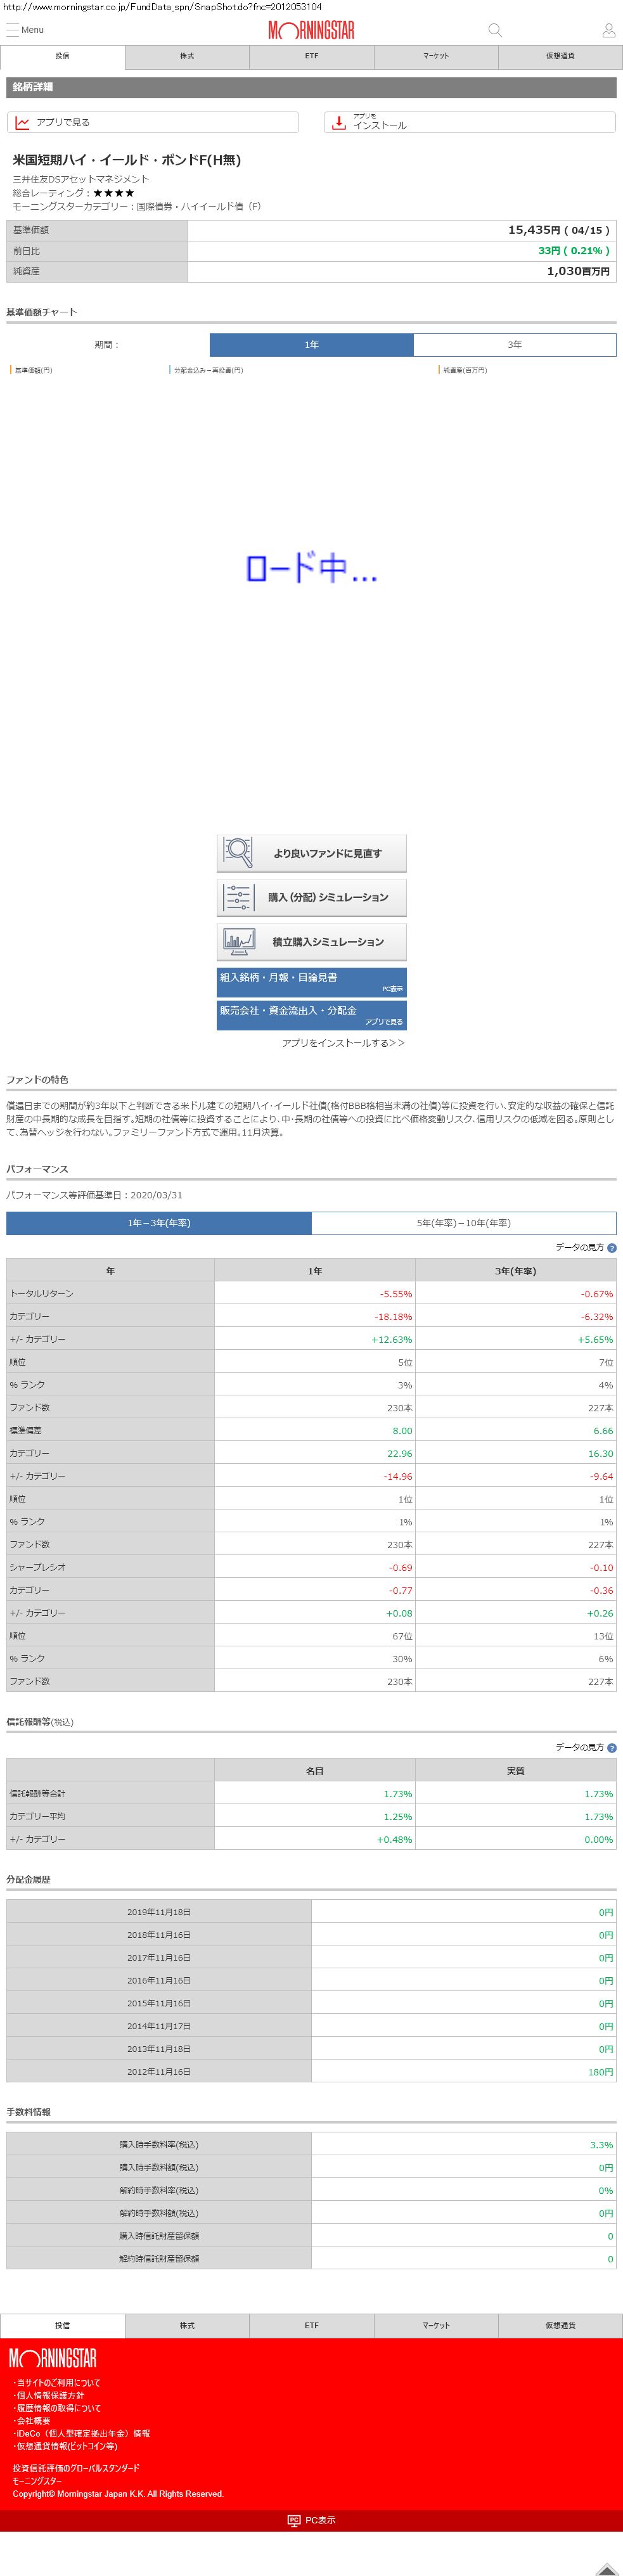The width and height of the screenshot is (623, 2576).
Task: Click より良いファンドに見直す button
Action: 311,853
